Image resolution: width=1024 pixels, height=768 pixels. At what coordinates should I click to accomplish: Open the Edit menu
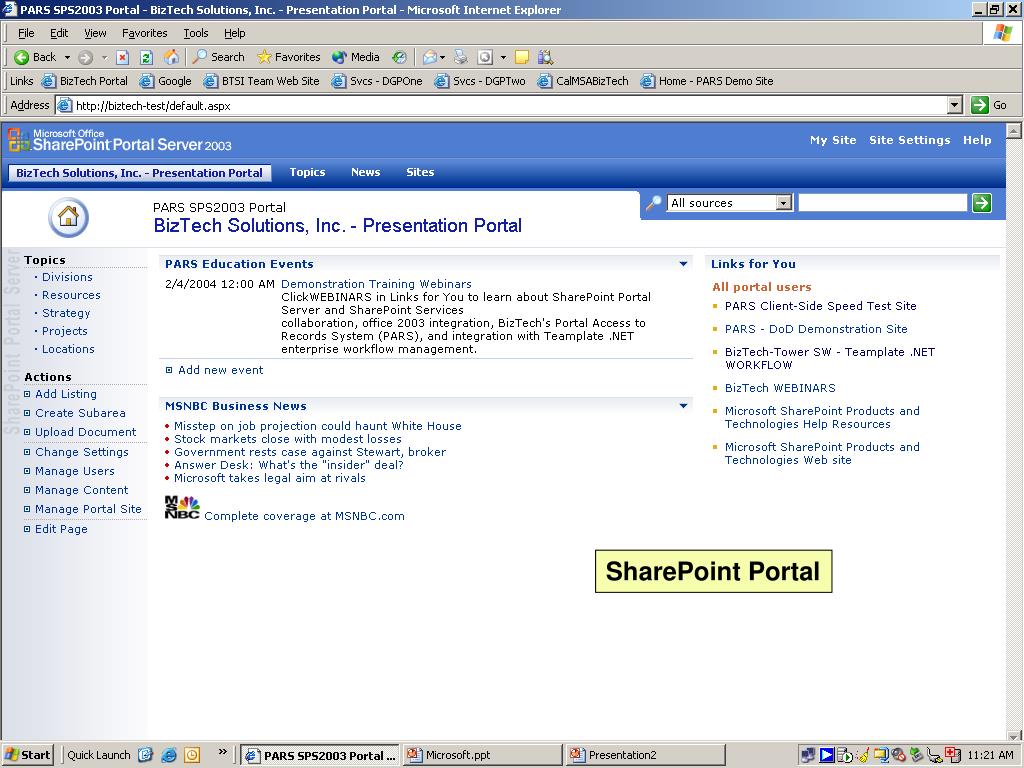[x=59, y=33]
